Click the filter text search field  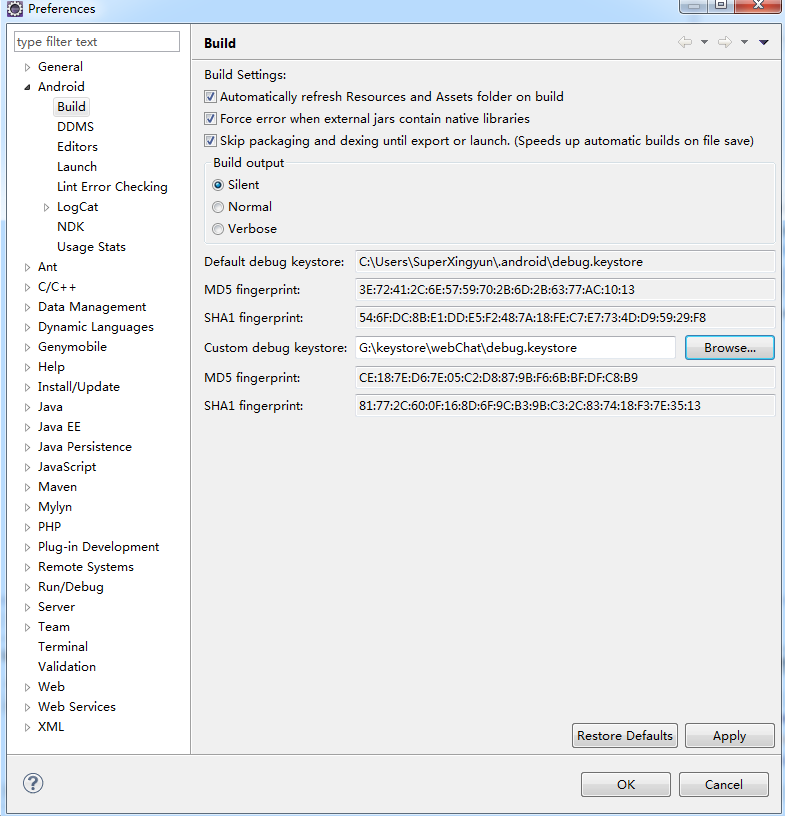[97, 42]
